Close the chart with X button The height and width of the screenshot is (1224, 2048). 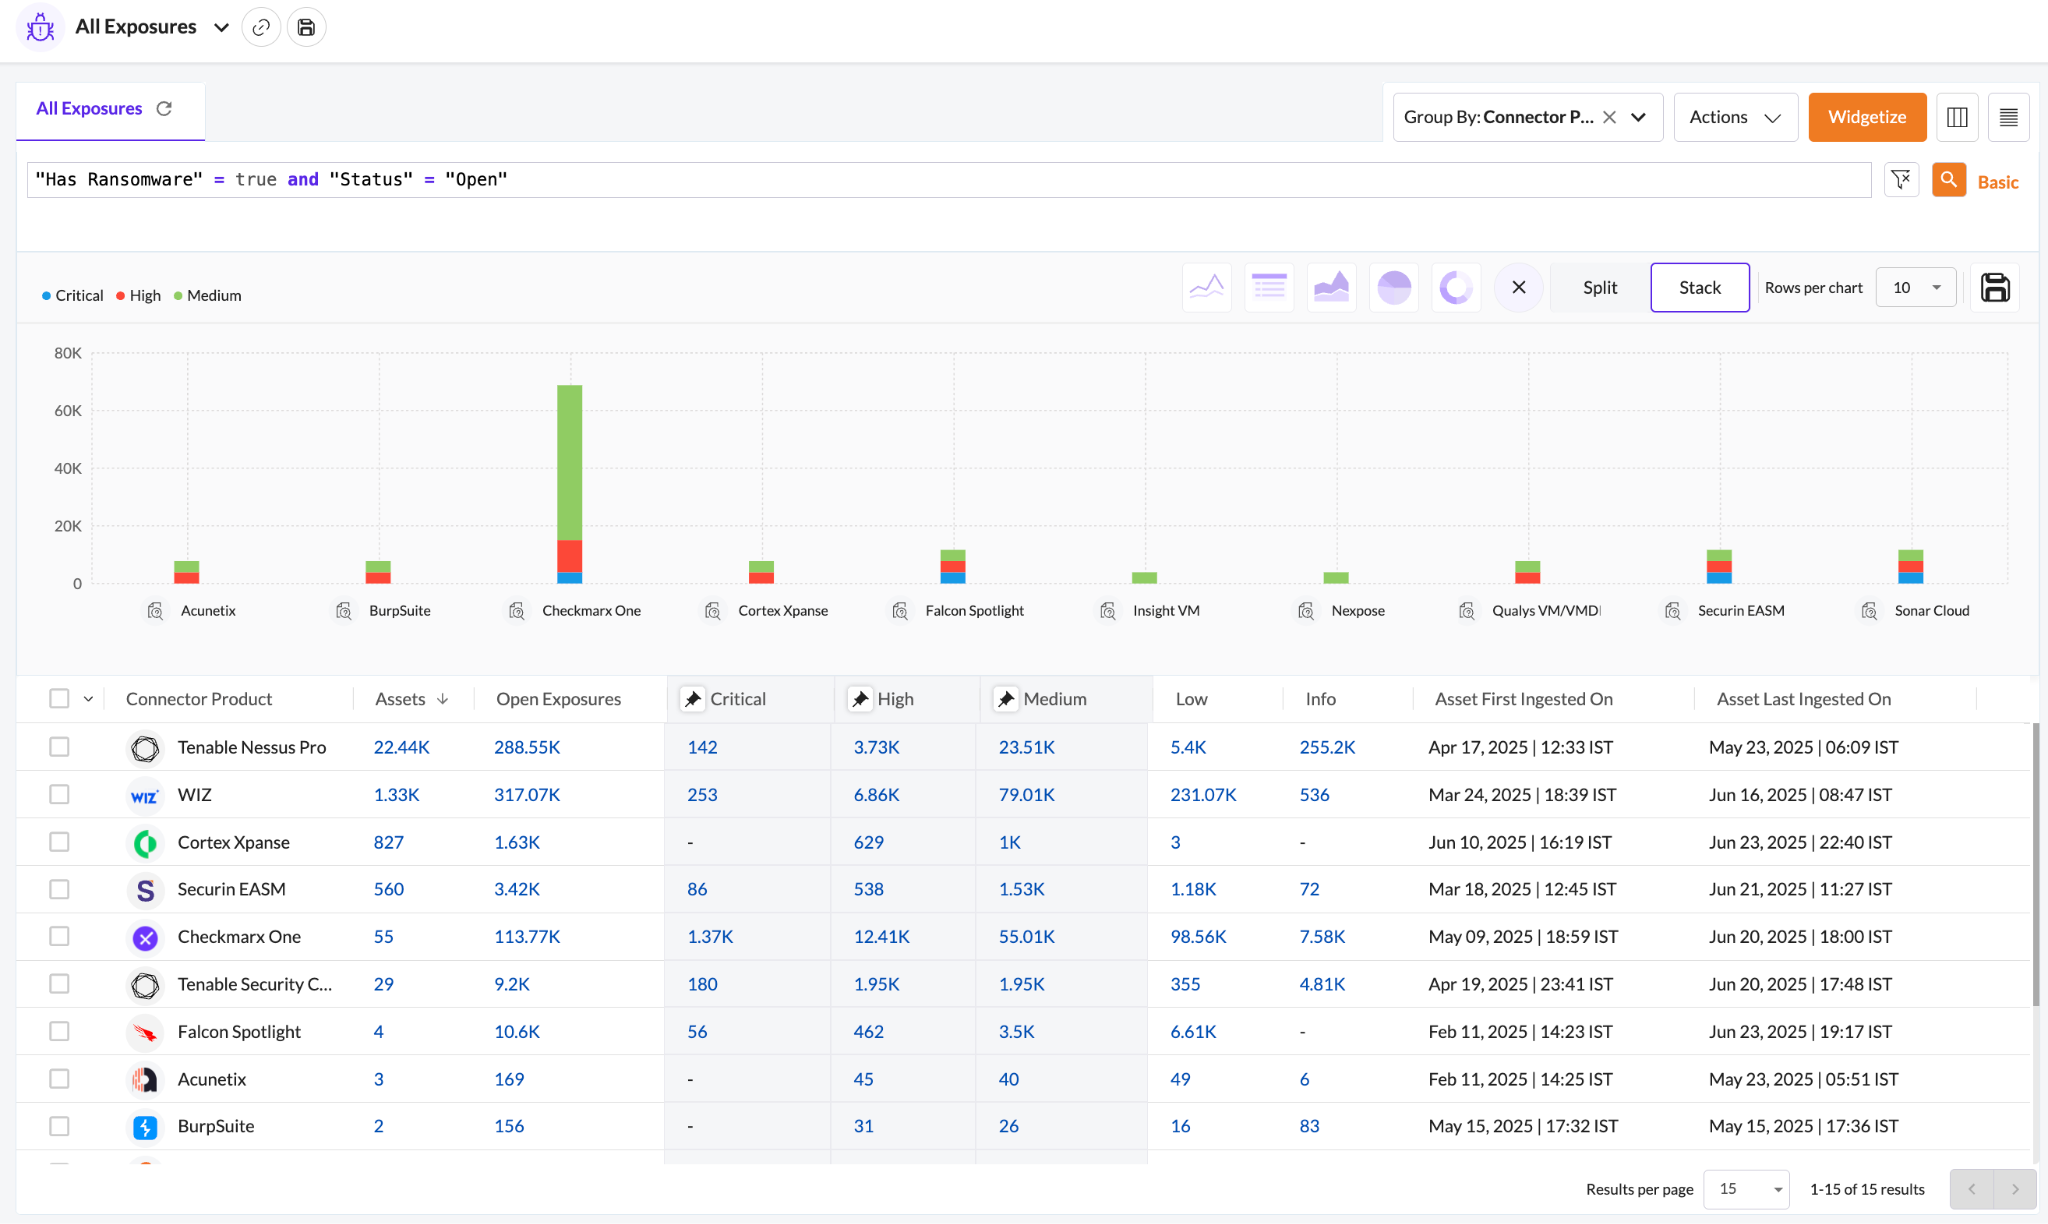pyautogui.click(x=1518, y=288)
